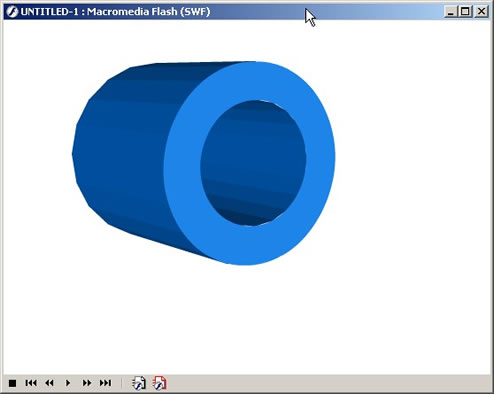Click the Flash logo icon in title bar
The height and width of the screenshot is (394, 494).
point(12,12)
